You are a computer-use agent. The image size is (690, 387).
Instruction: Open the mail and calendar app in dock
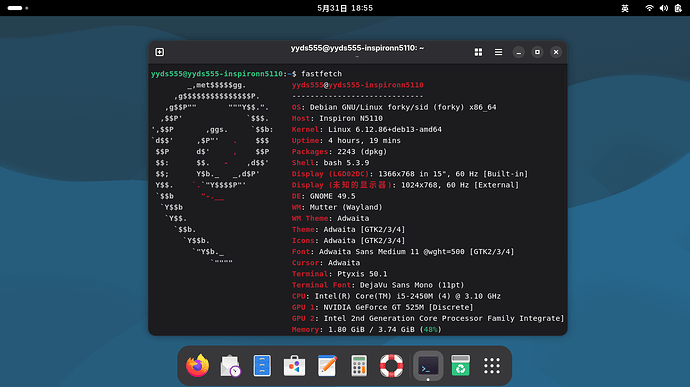pos(230,365)
